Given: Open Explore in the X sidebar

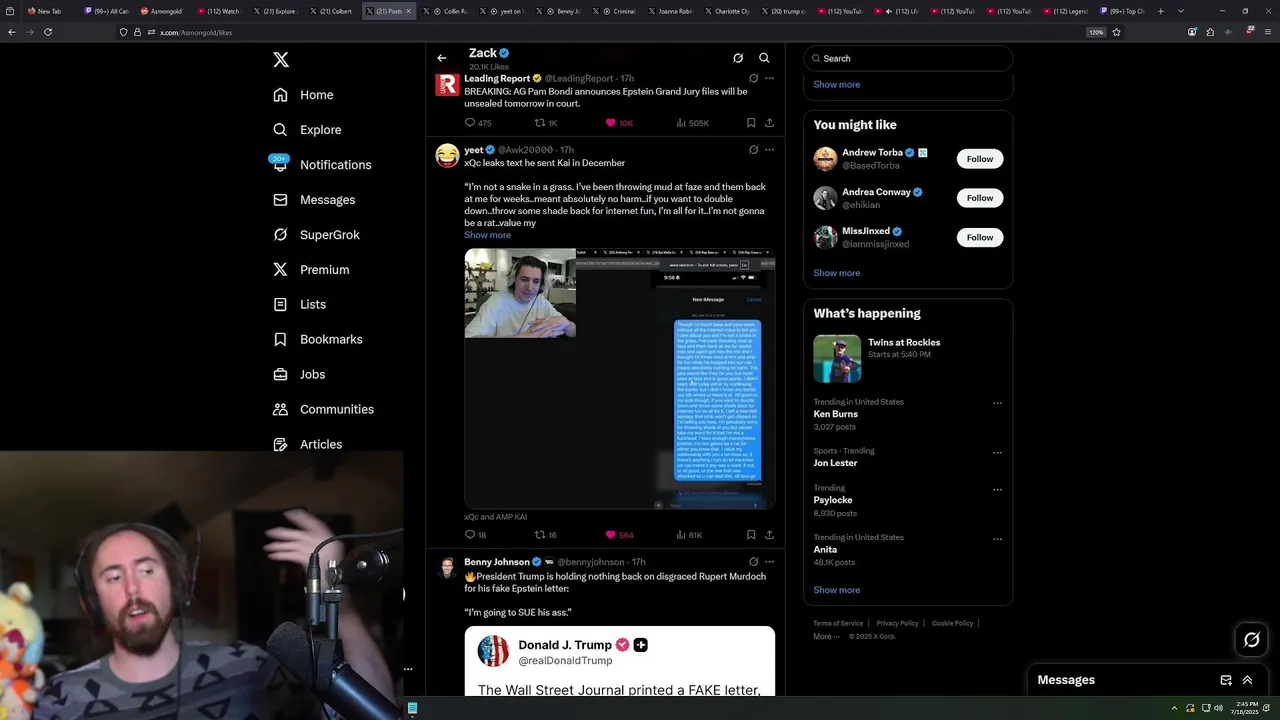Looking at the screenshot, I should tap(307, 130).
